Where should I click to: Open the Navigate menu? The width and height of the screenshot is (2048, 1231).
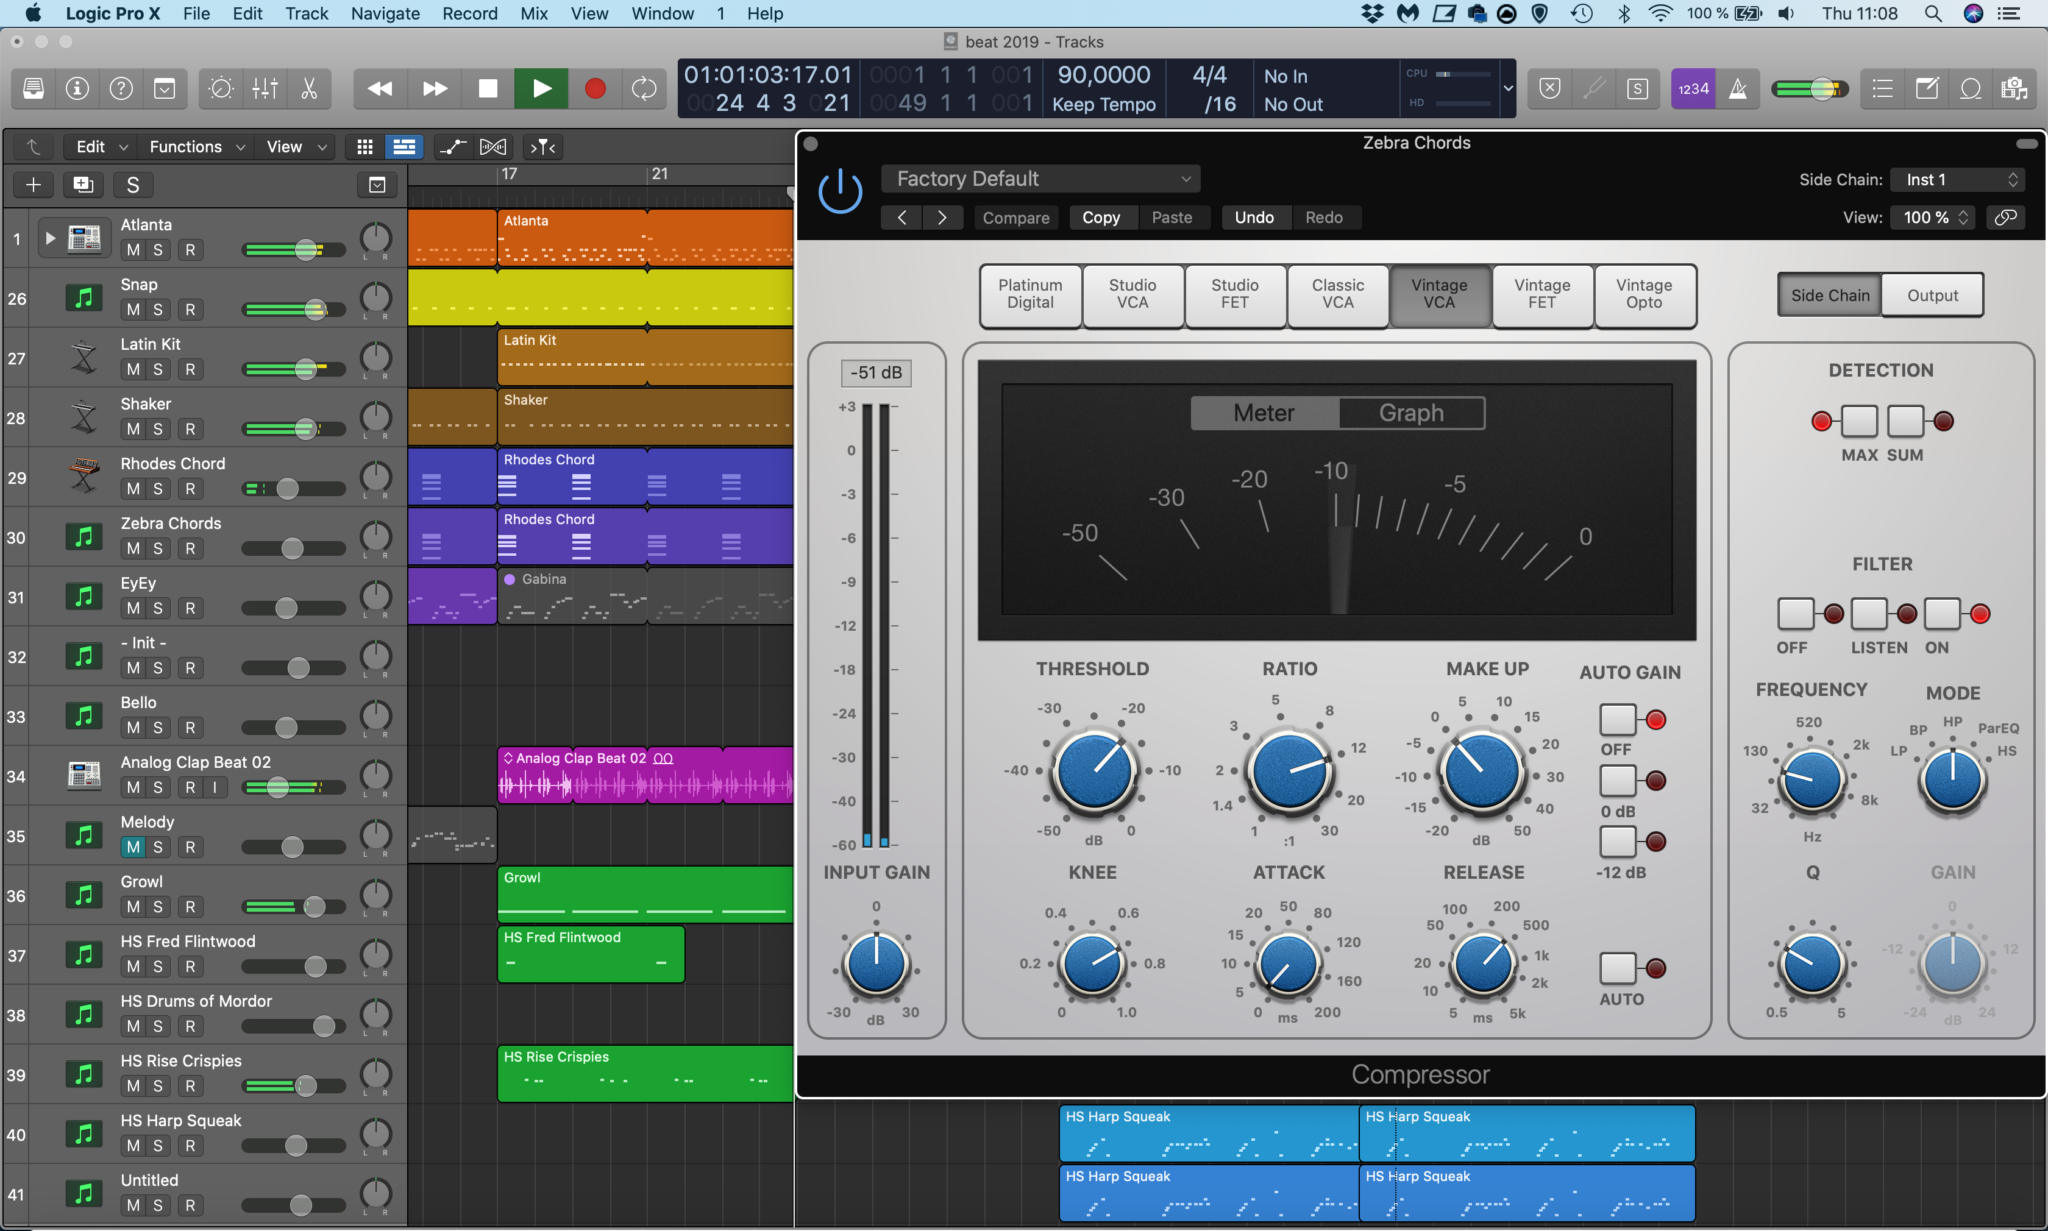click(385, 13)
